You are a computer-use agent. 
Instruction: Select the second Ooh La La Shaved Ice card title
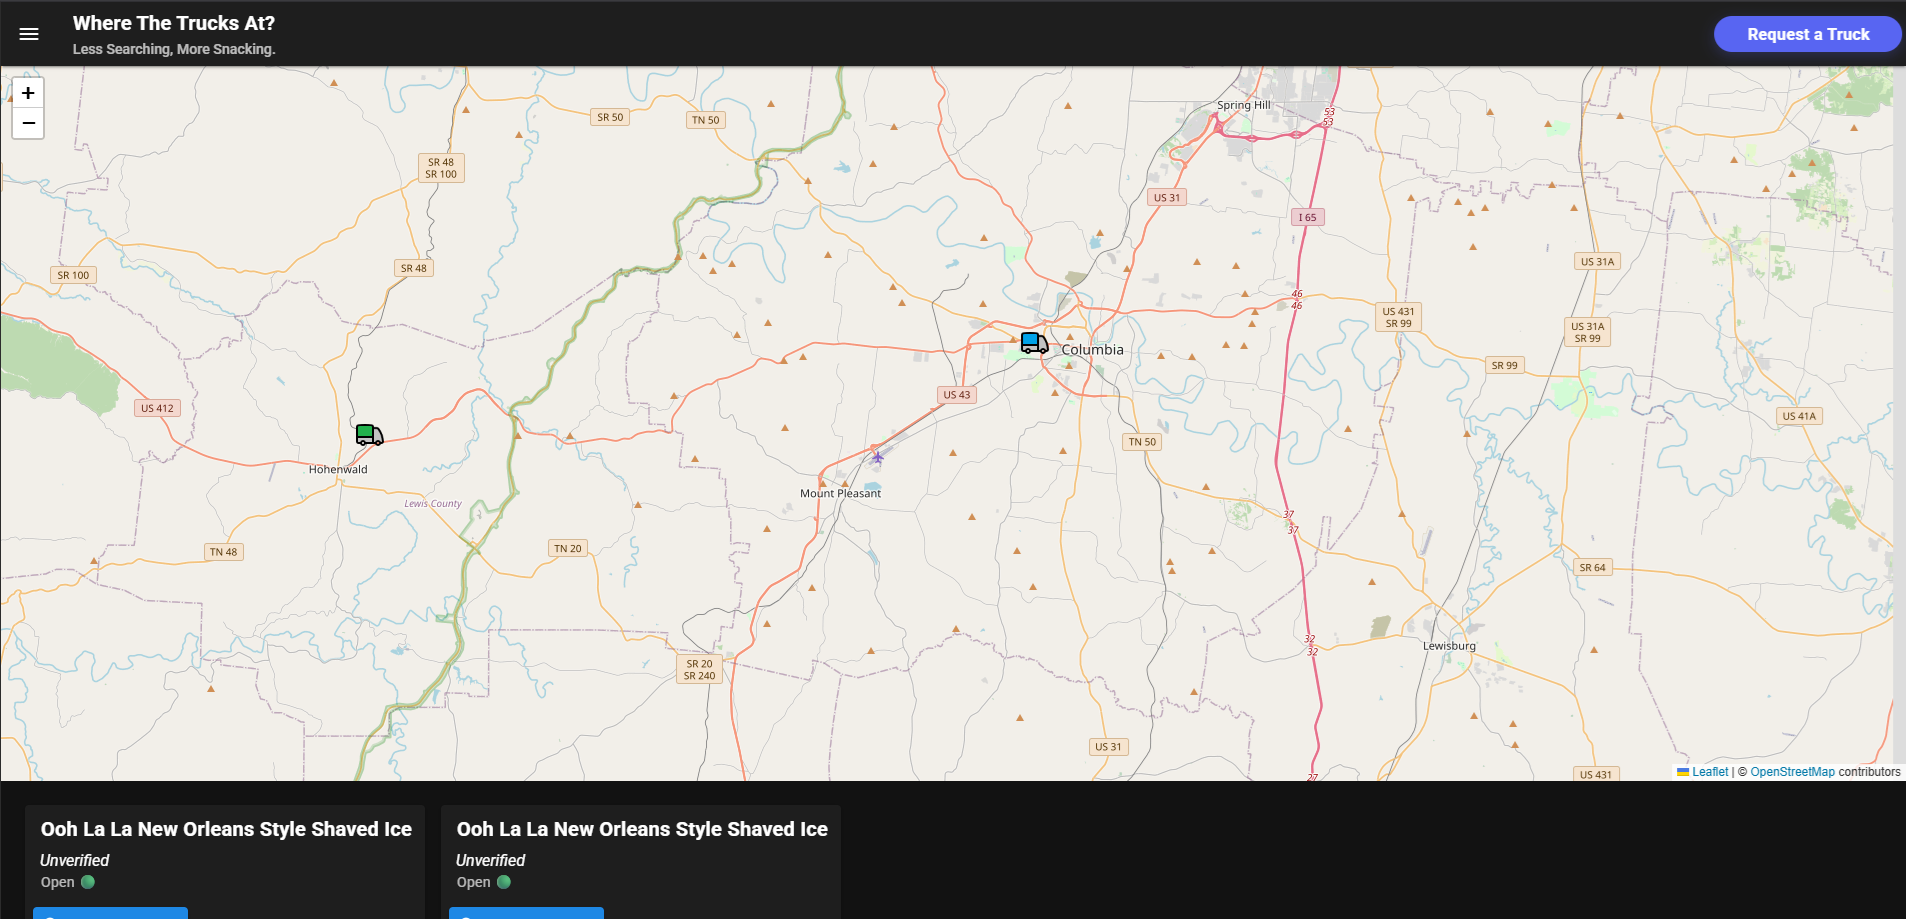click(642, 829)
